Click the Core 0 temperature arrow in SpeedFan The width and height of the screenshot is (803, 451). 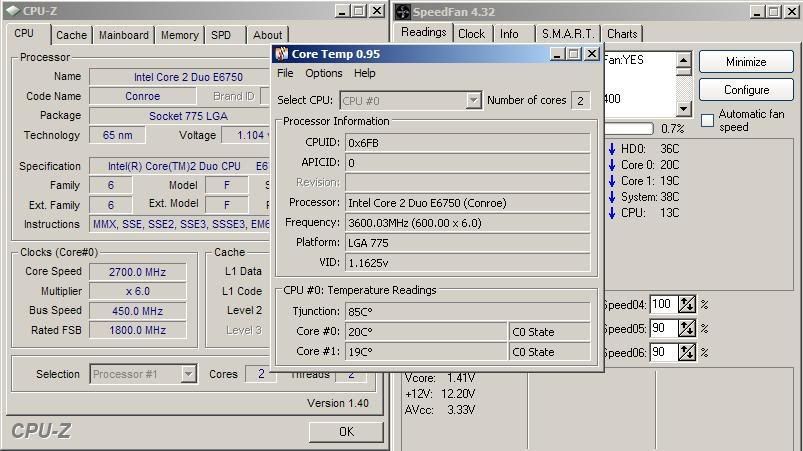pos(611,165)
